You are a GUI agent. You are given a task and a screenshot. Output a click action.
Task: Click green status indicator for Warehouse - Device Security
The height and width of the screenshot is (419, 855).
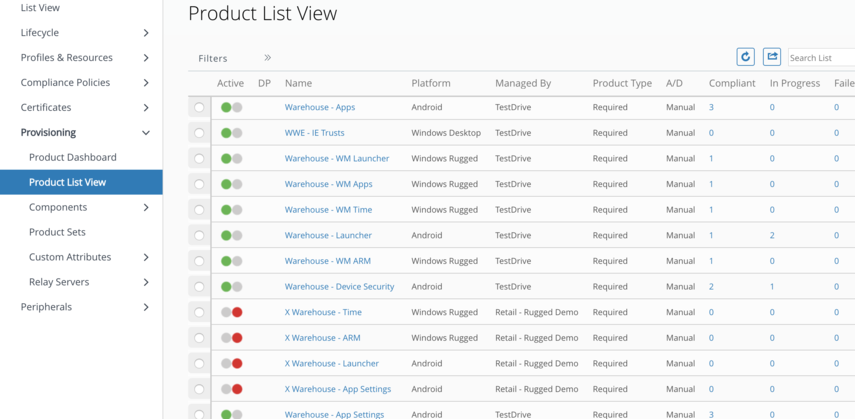click(x=227, y=287)
